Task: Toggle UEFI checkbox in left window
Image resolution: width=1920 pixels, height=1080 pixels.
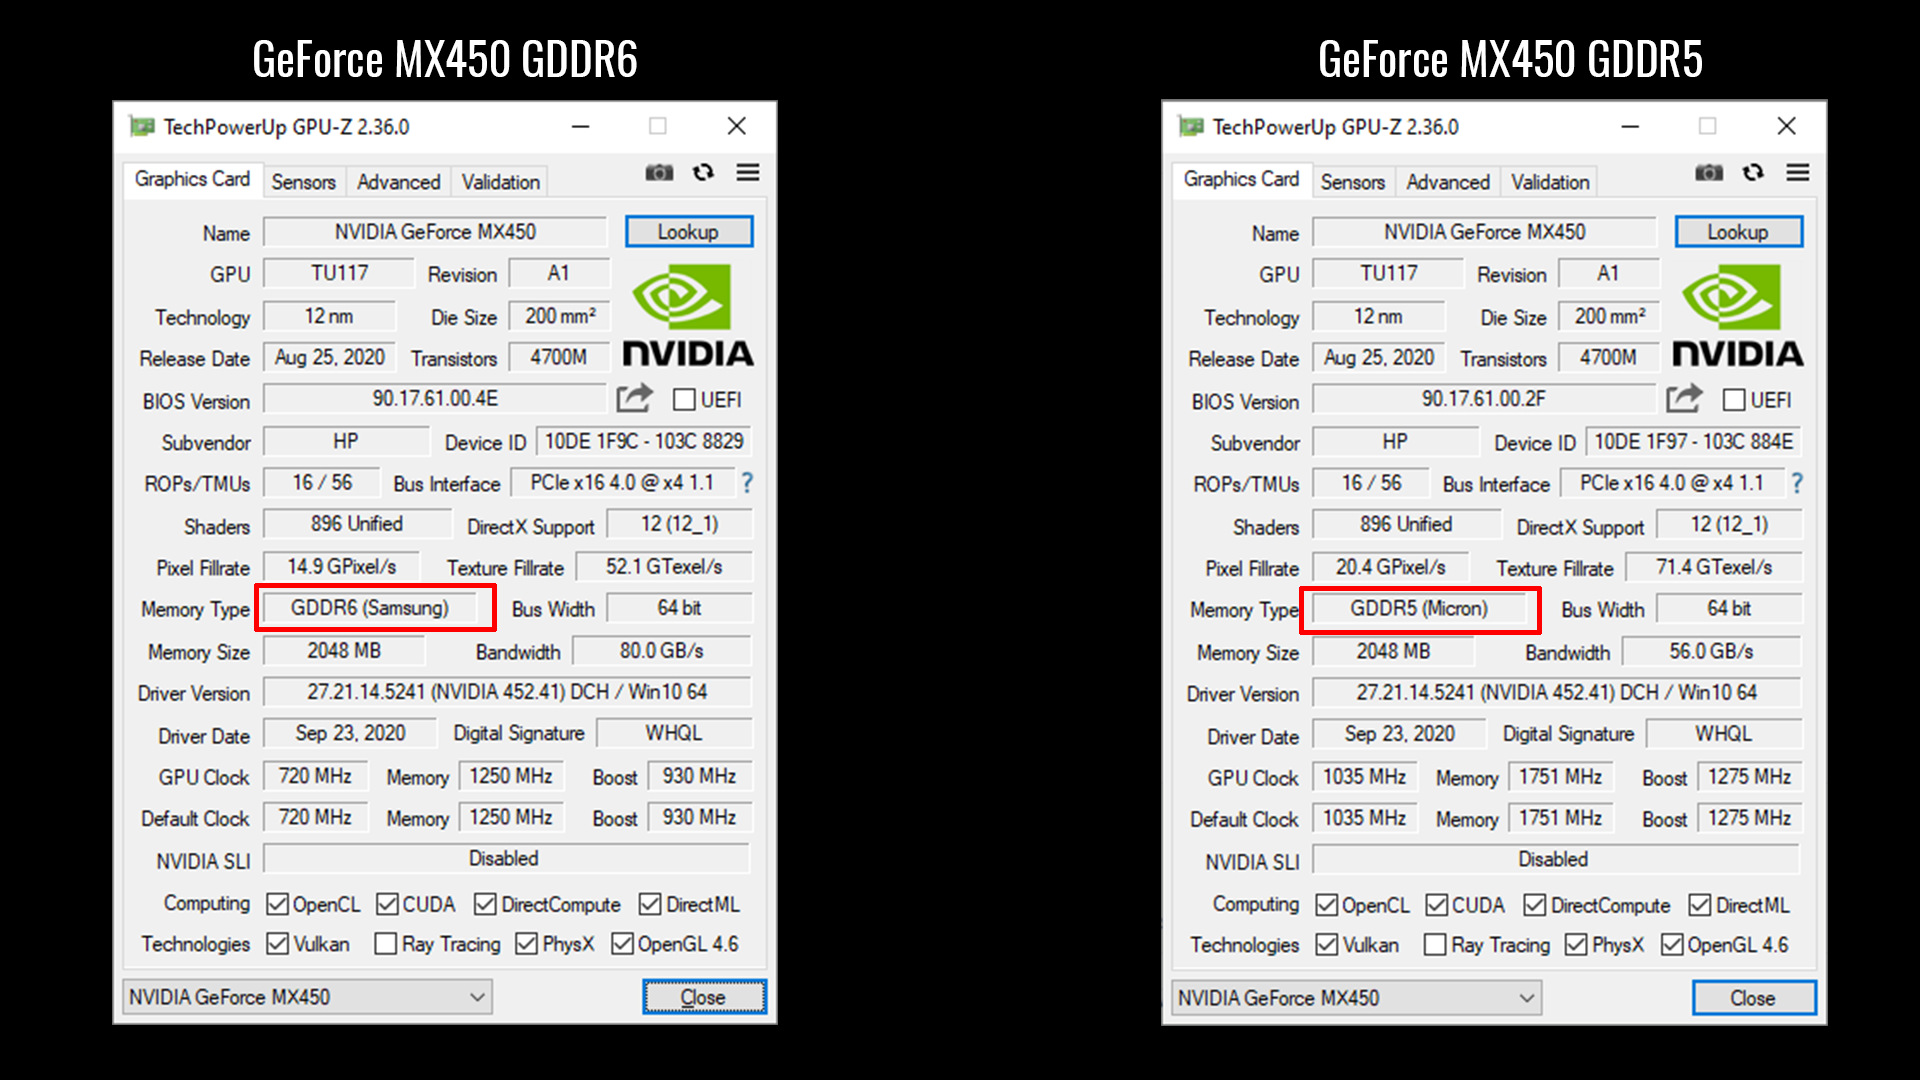Action: [x=685, y=400]
